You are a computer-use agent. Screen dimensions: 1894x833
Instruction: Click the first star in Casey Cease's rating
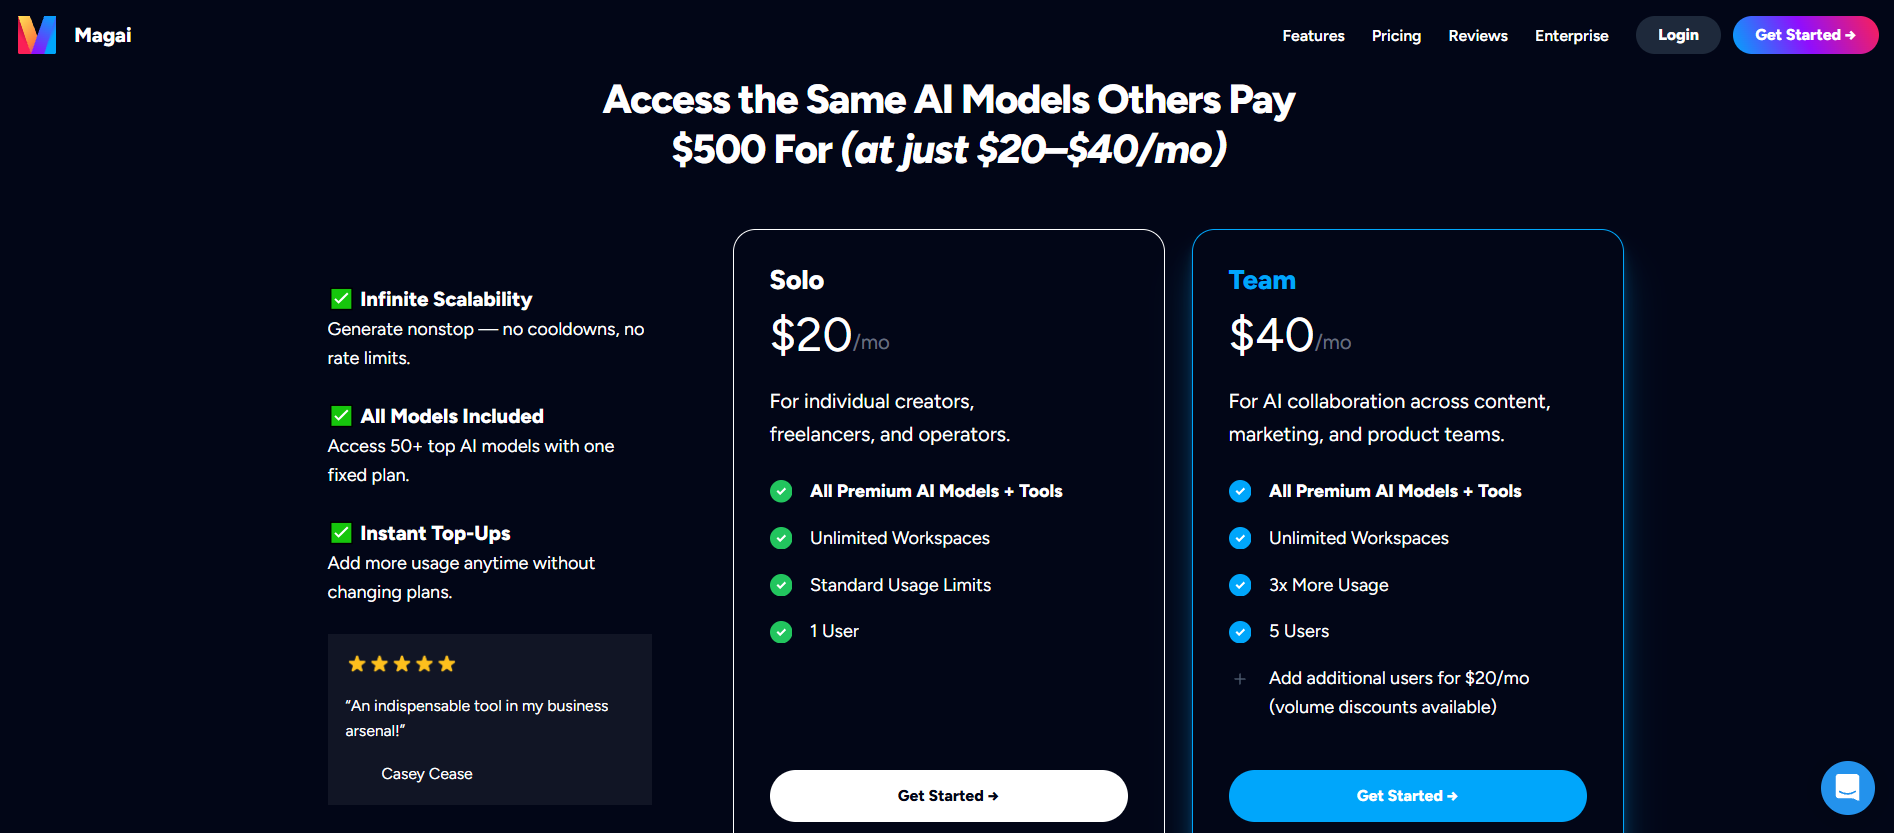pyautogui.click(x=357, y=663)
